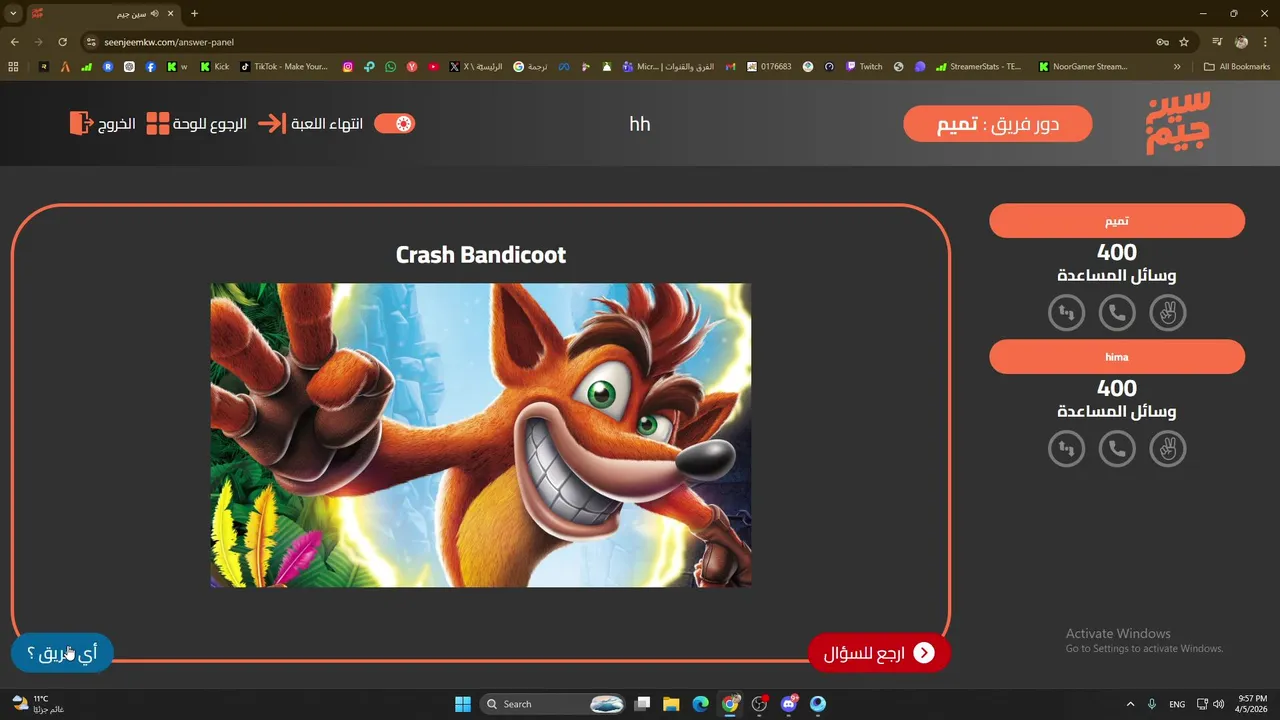
Task: Use the phone call lifeline for team hima
Action: click(1117, 449)
